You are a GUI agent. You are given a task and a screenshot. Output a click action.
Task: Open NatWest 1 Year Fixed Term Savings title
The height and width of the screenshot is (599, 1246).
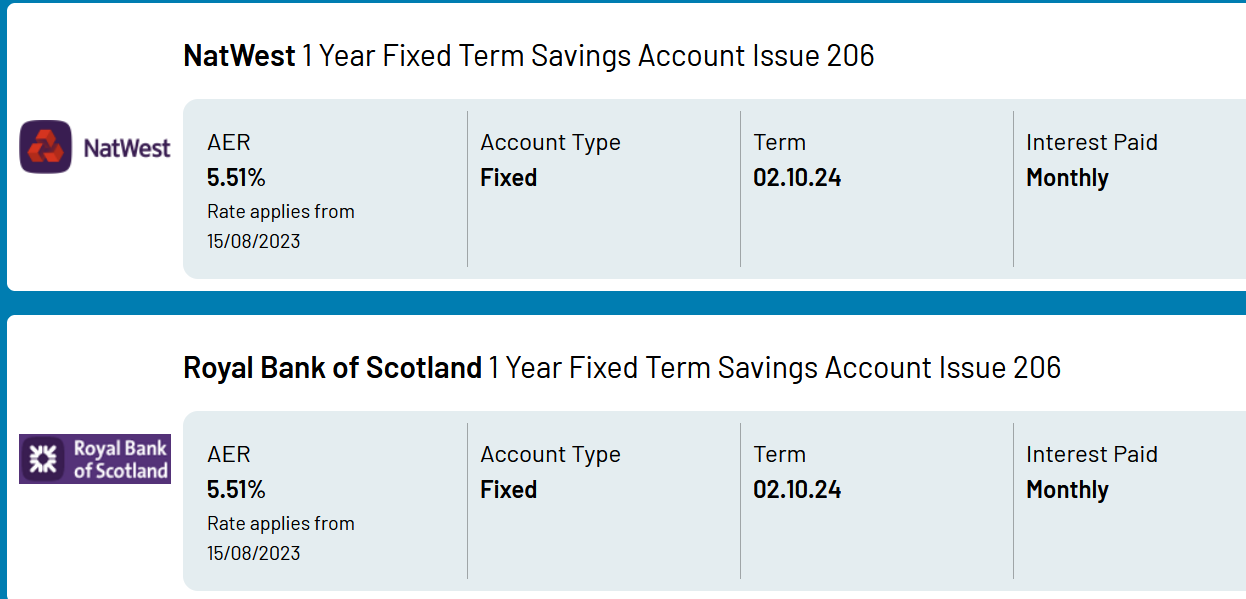click(529, 56)
